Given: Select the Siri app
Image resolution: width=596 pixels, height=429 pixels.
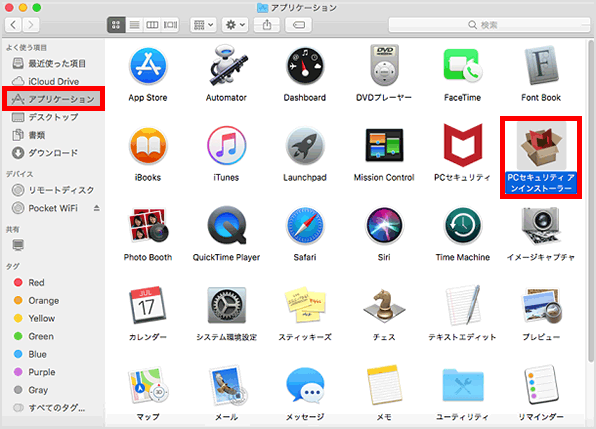Looking at the screenshot, I should coord(384,226).
